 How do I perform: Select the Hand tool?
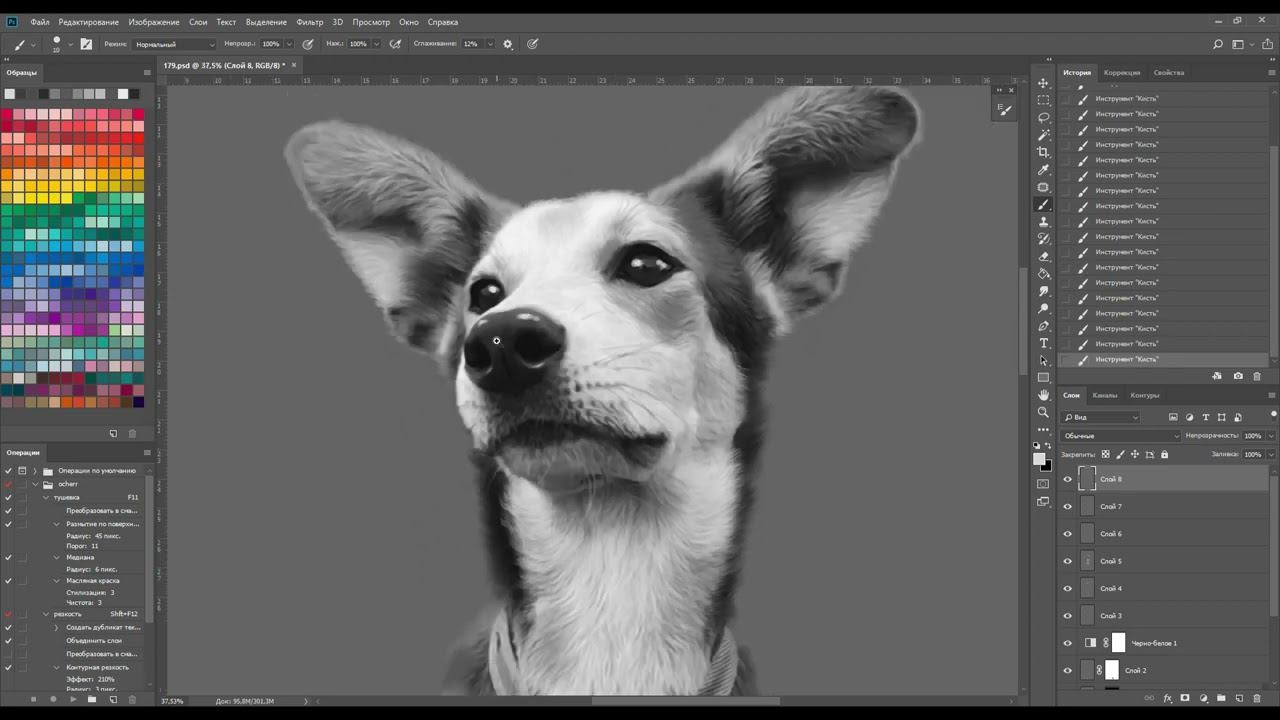(1044, 395)
